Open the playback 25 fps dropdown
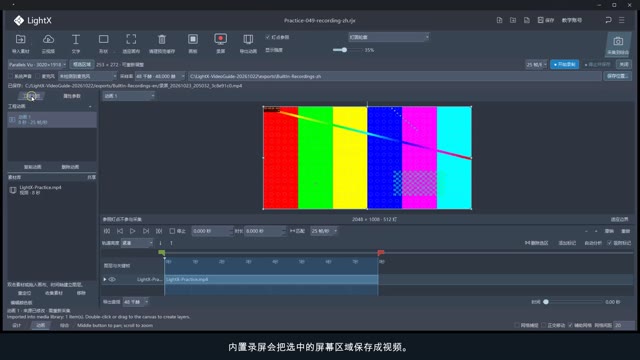 click(x=324, y=231)
